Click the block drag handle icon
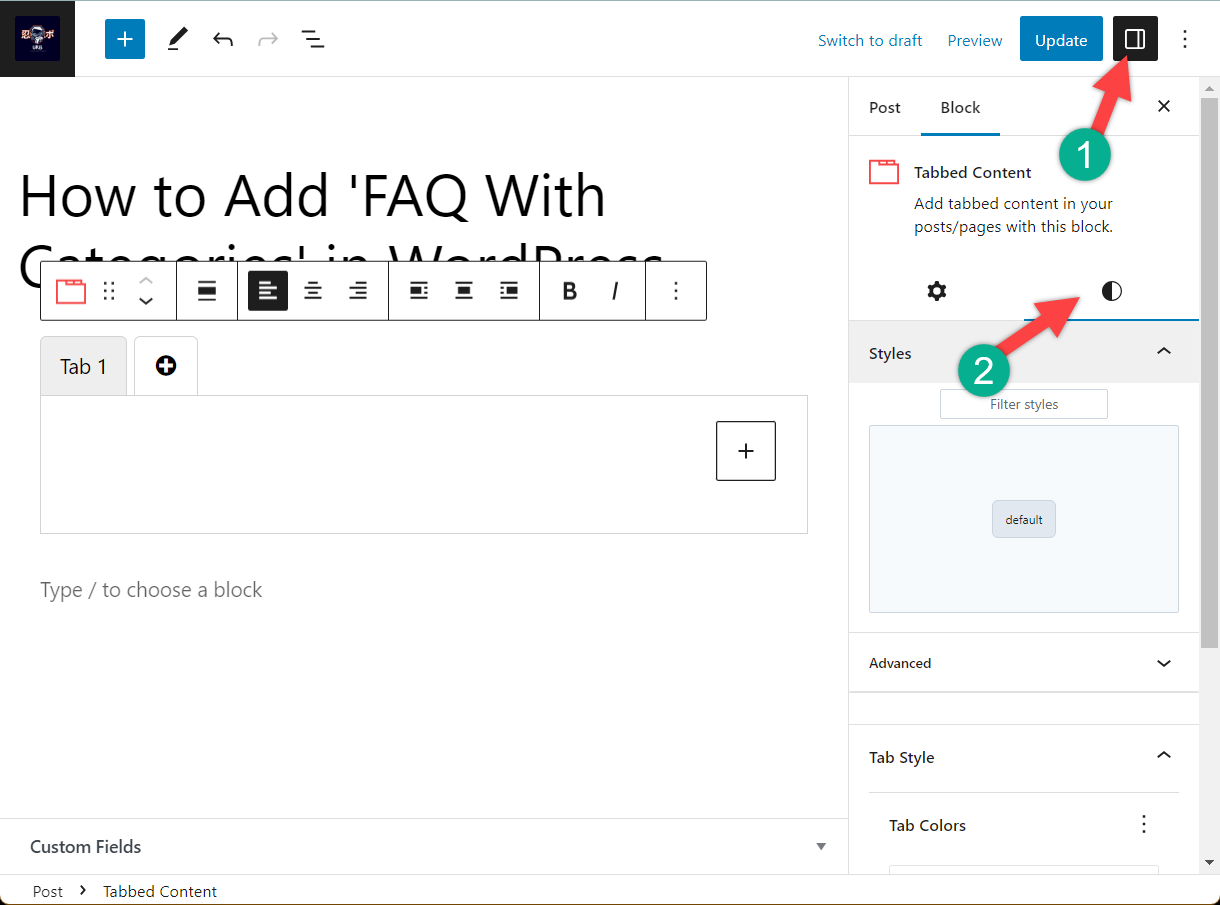This screenshot has height=905, width=1220. point(109,291)
